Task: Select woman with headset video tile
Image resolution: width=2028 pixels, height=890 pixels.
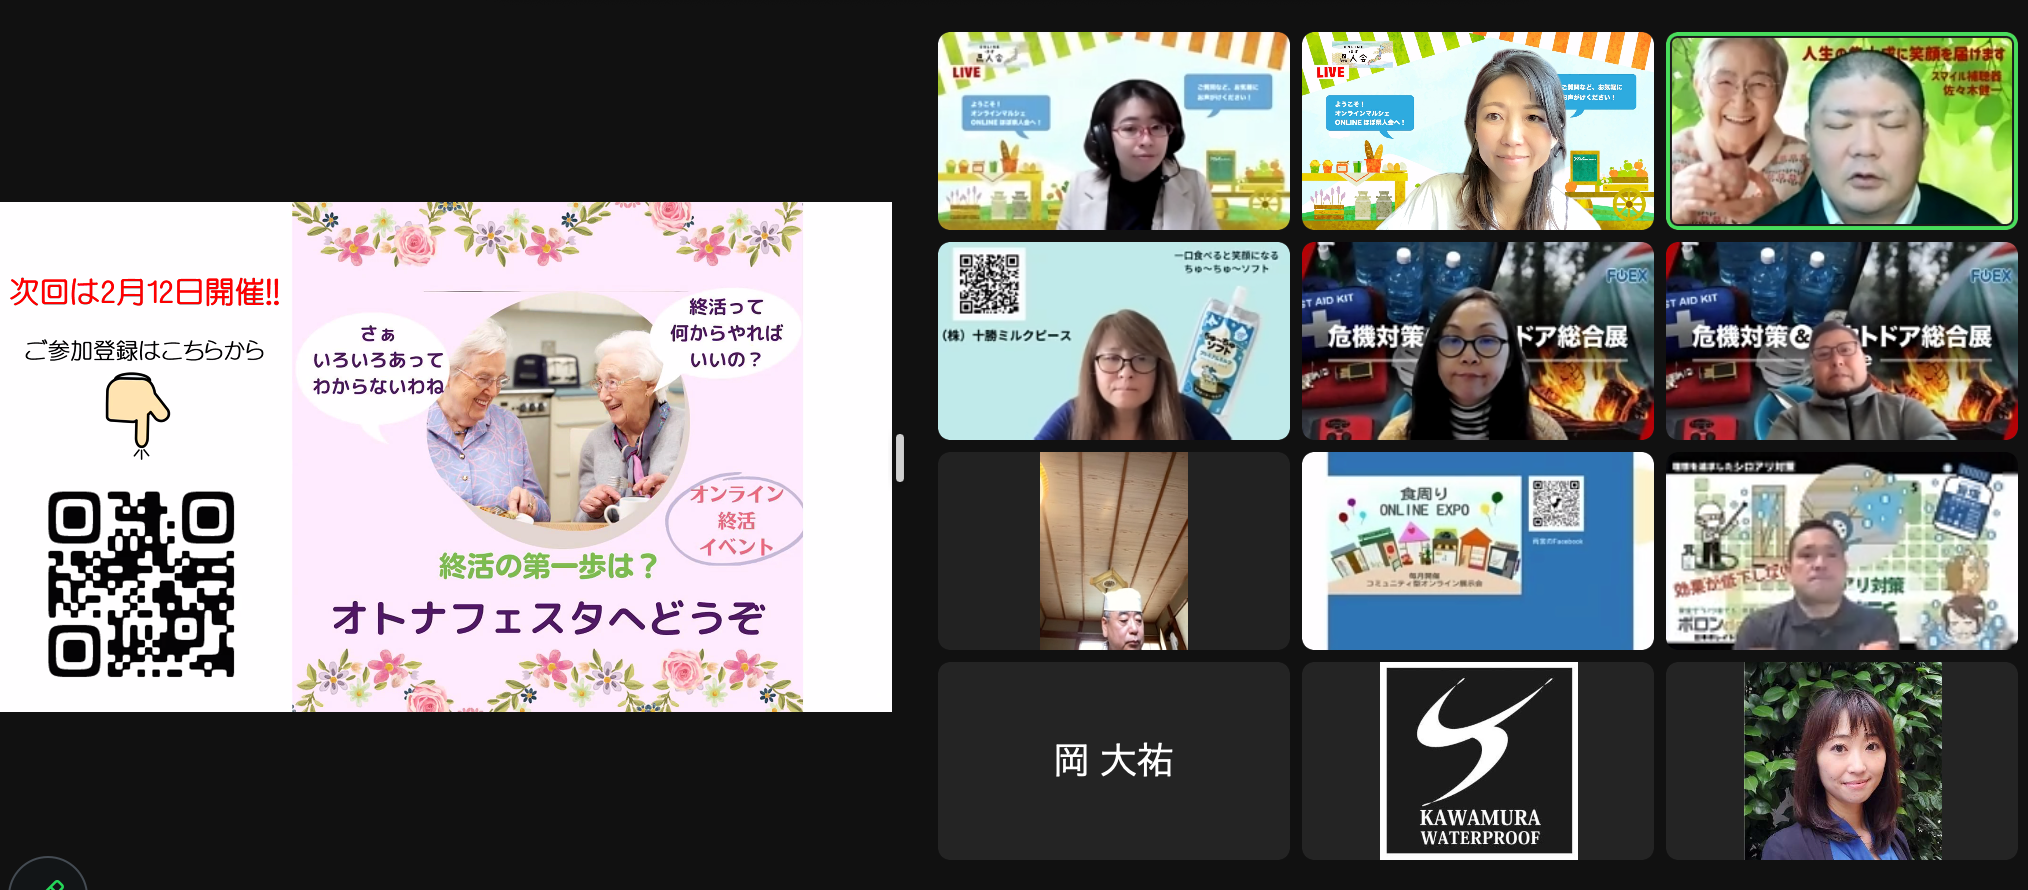Action: [x=1113, y=131]
